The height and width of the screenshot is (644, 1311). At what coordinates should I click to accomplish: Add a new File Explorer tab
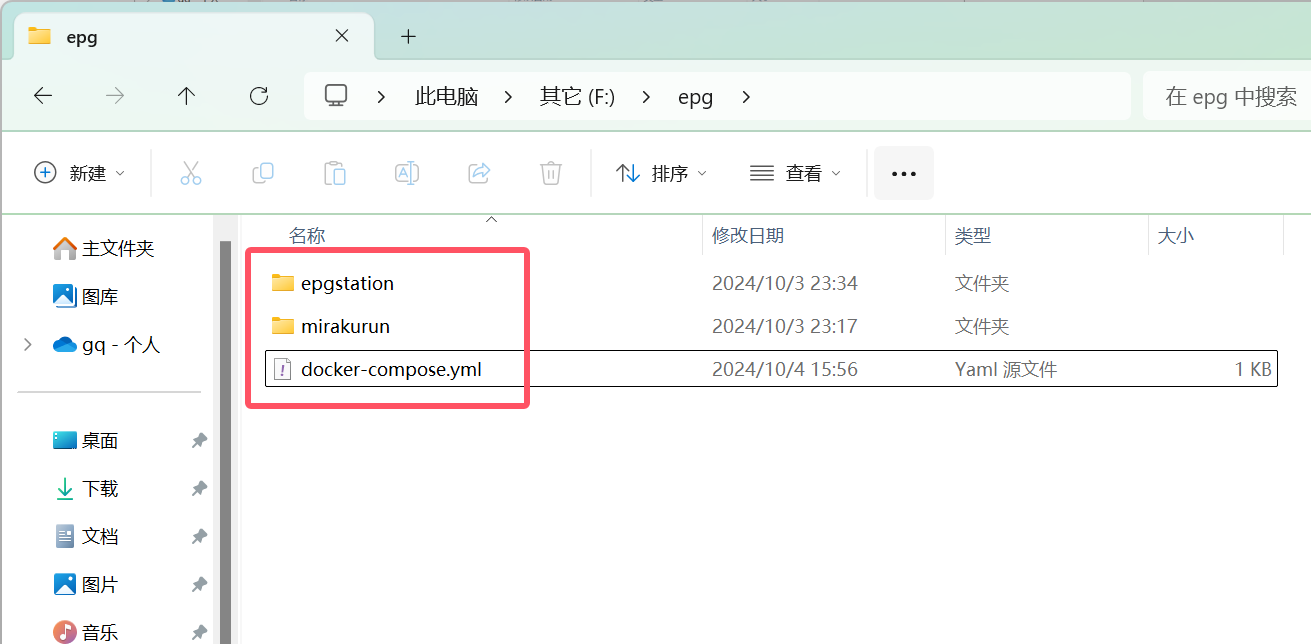point(408,36)
